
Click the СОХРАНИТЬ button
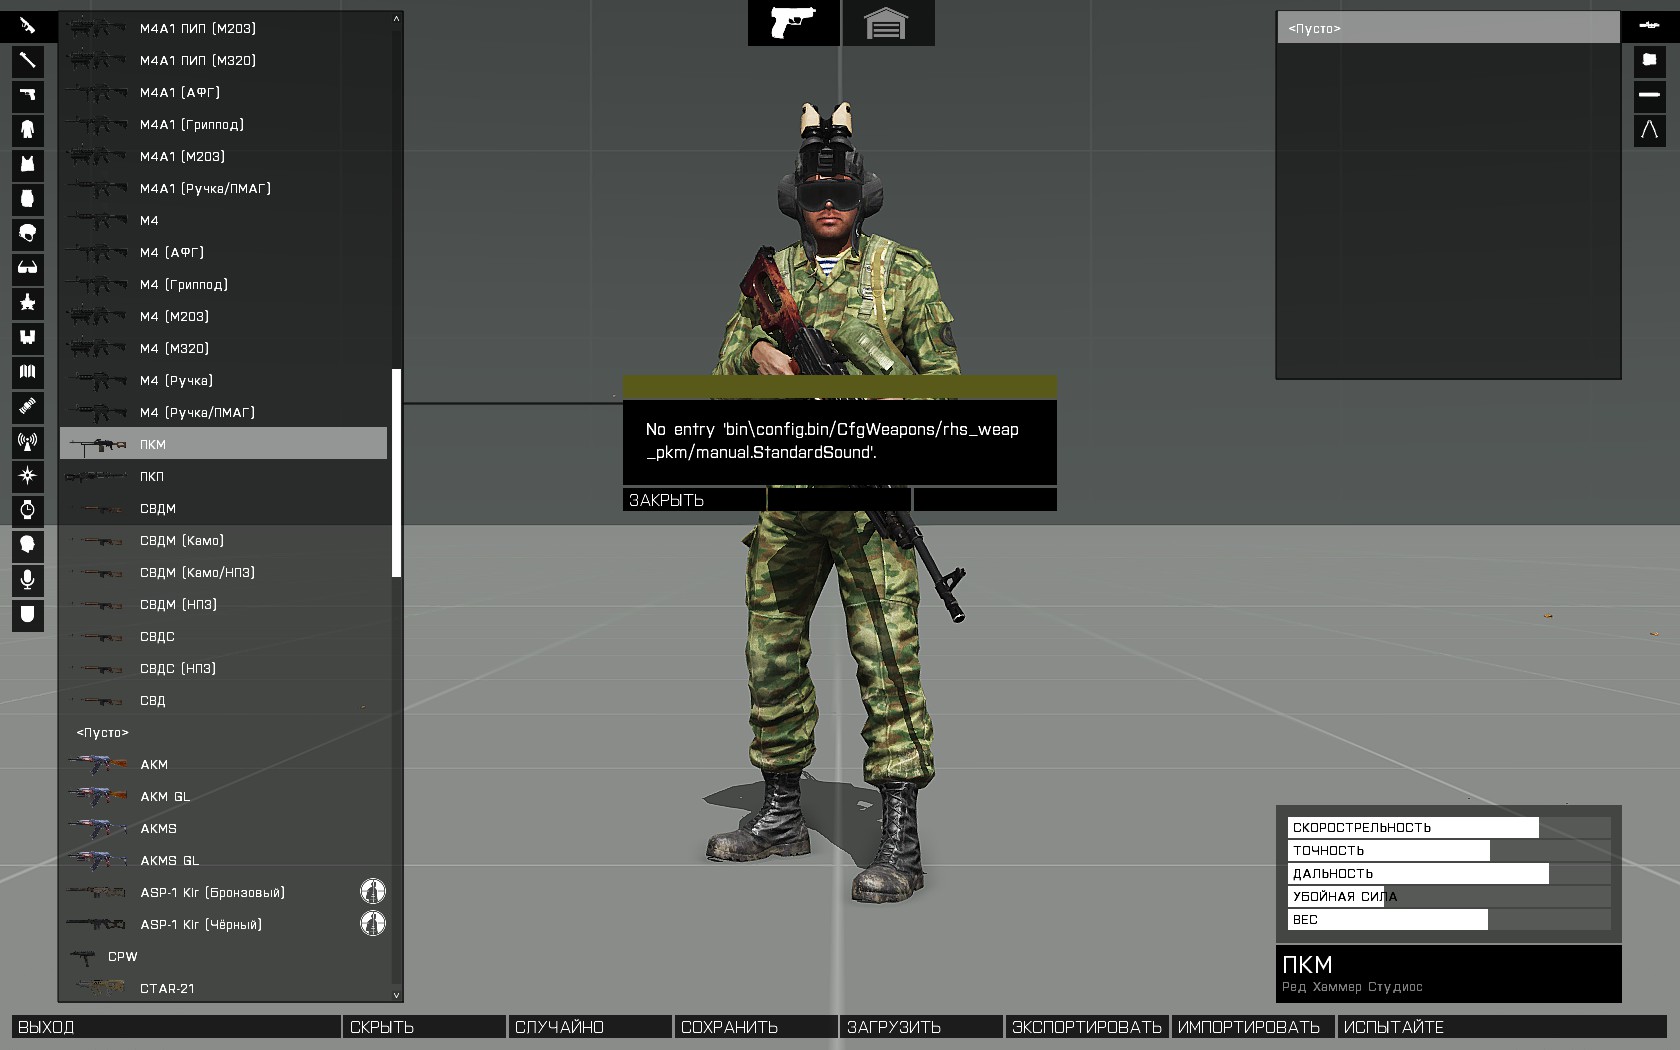(x=755, y=1027)
